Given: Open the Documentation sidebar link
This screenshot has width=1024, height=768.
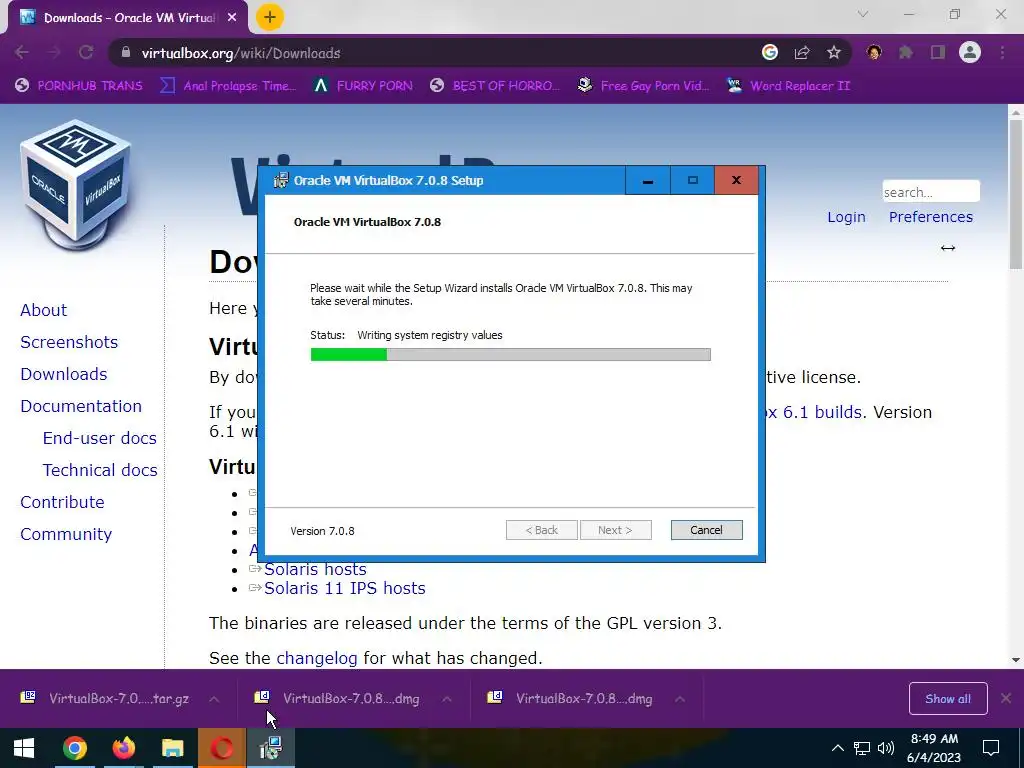Looking at the screenshot, I should [x=81, y=406].
